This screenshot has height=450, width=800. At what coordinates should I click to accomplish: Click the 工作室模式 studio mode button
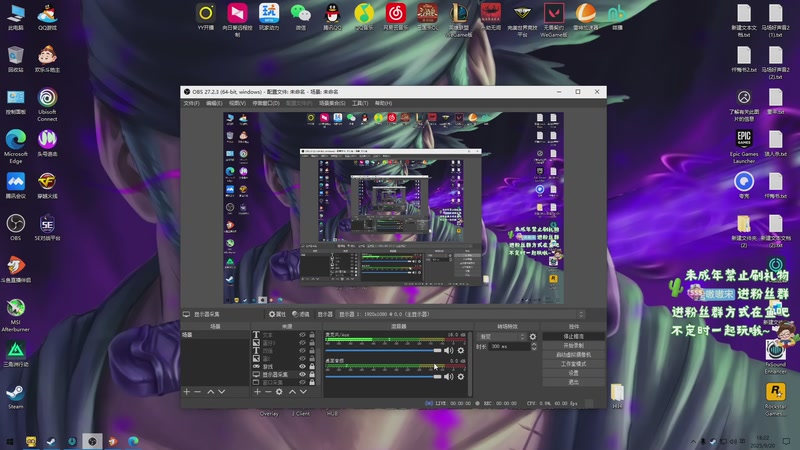(x=573, y=364)
